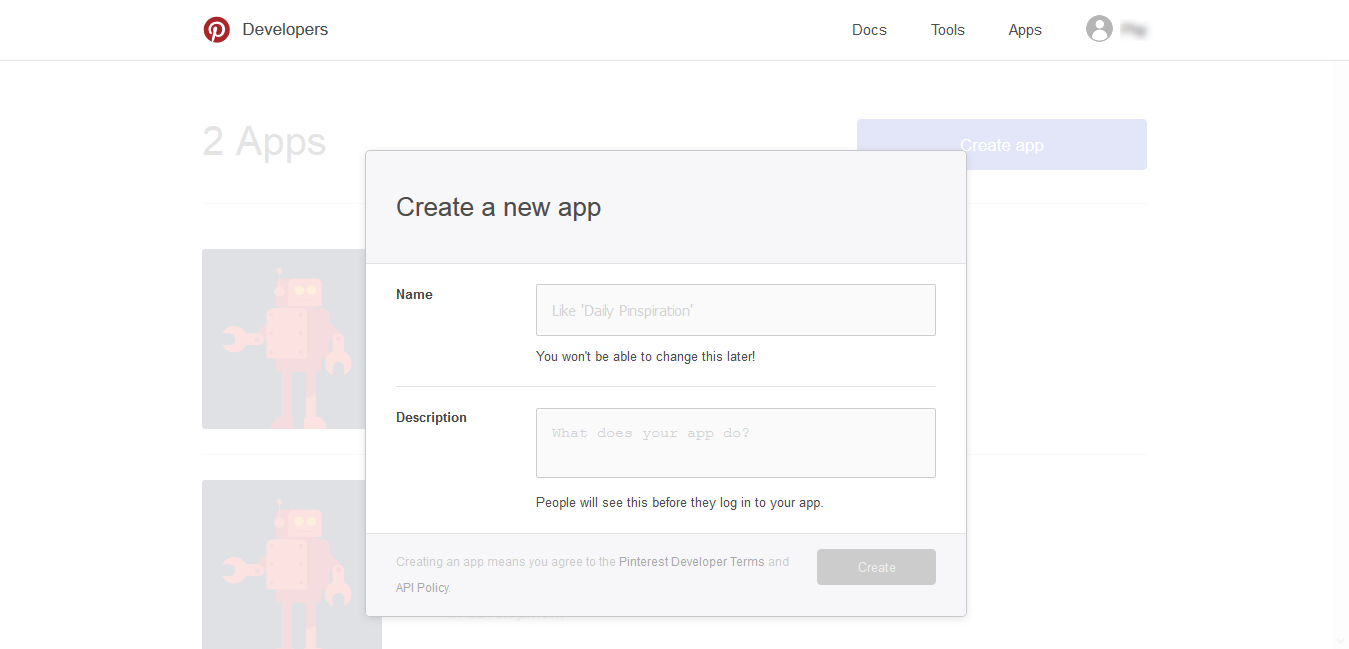
Task: Focus the app Name input field
Action: (735, 310)
